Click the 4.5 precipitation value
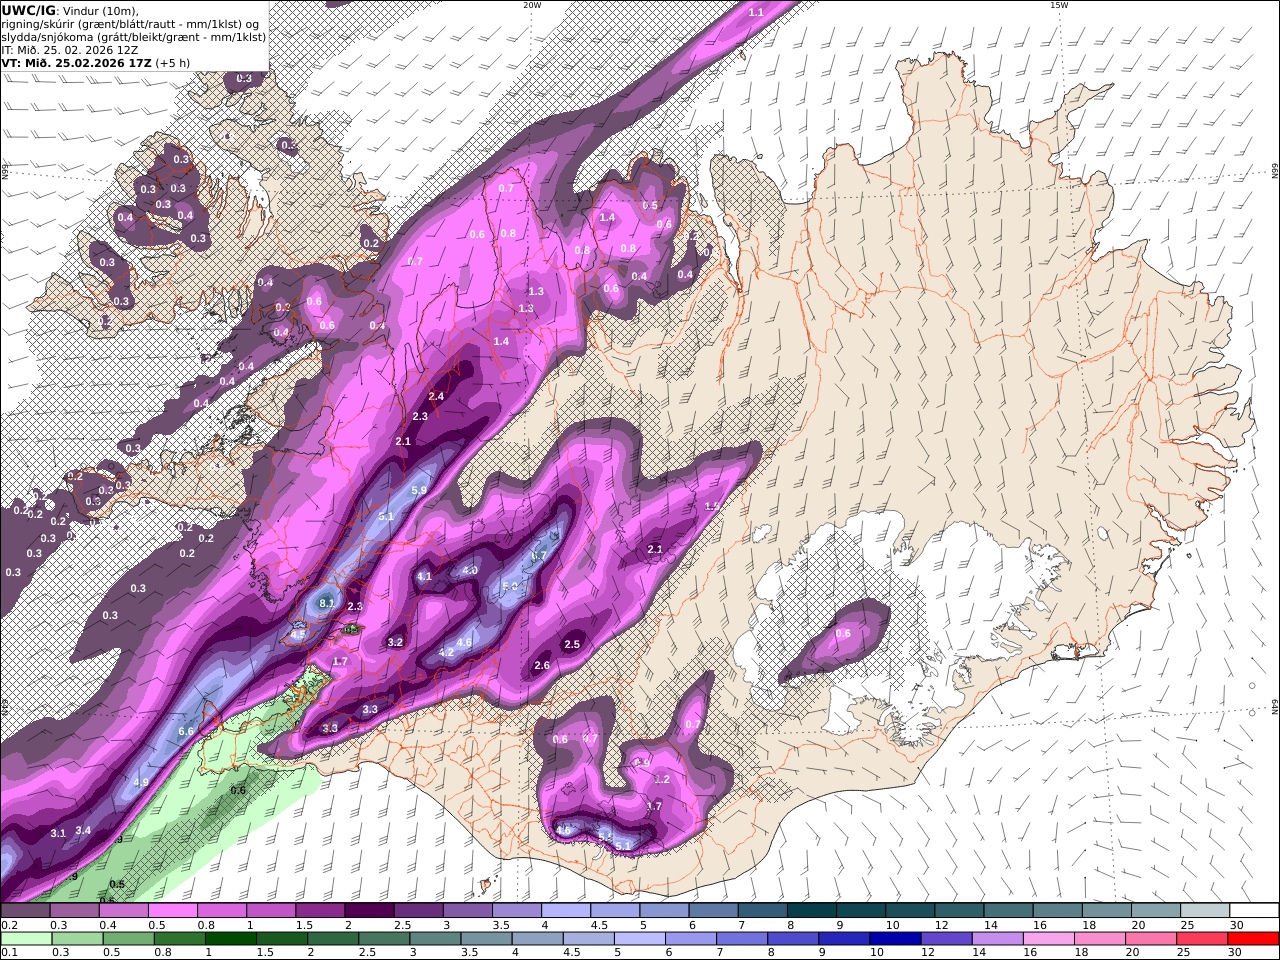The image size is (1280, 960). 297,634
